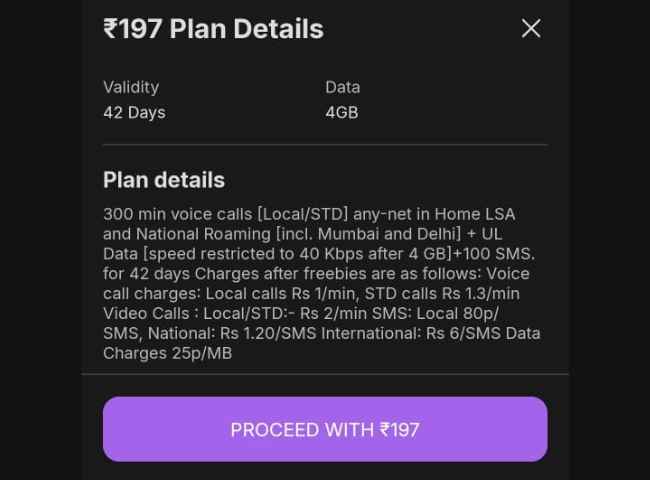Dismiss dialog via dimmed area left of panel
The image size is (650, 480).
pyautogui.click(x=41, y=240)
